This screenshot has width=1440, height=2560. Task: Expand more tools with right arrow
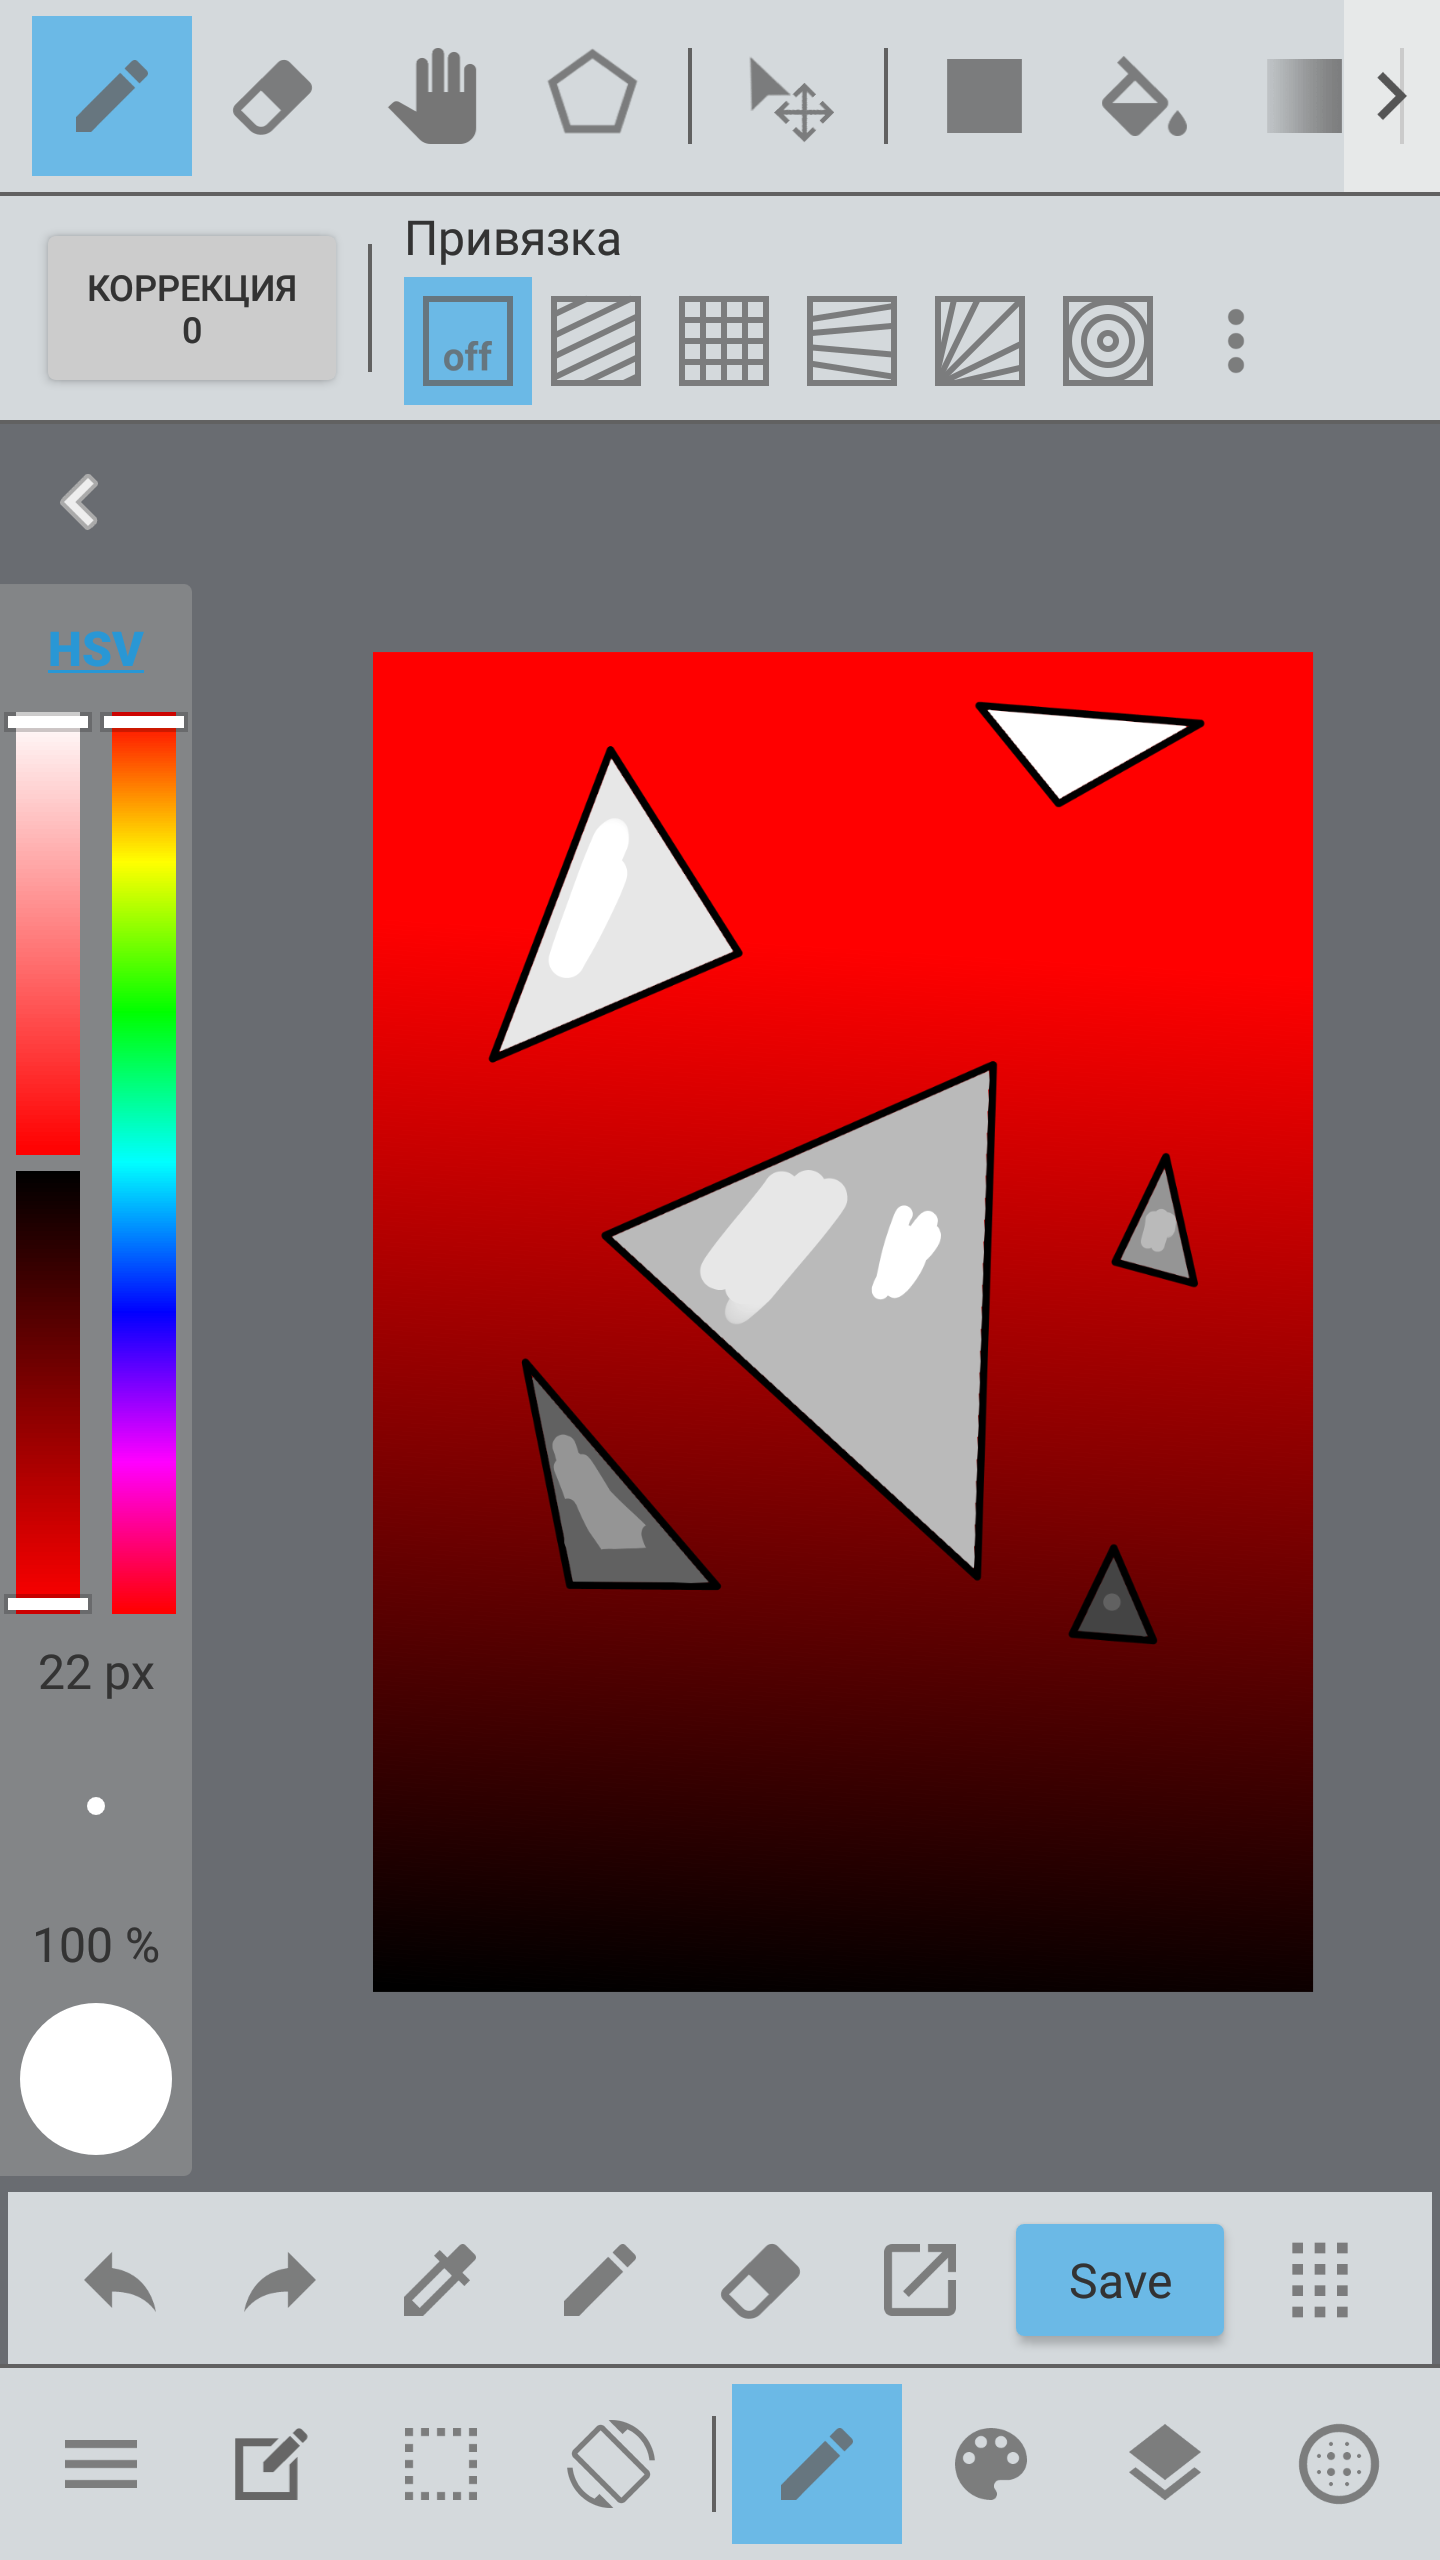[1391, 97]
